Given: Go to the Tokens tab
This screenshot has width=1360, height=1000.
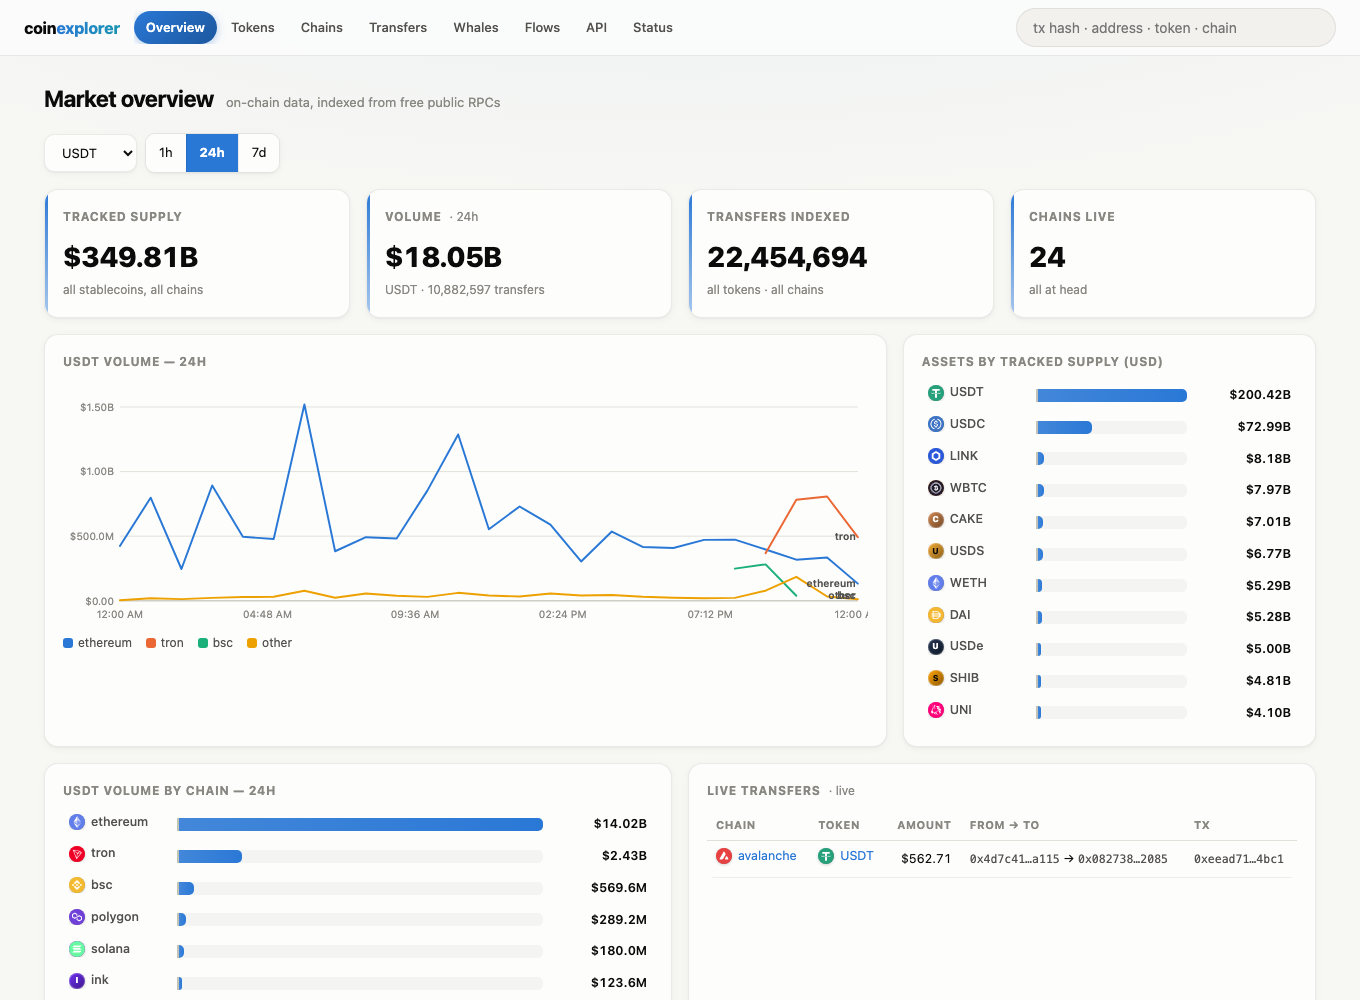Looking at the screenshot, I should [253, 28].
